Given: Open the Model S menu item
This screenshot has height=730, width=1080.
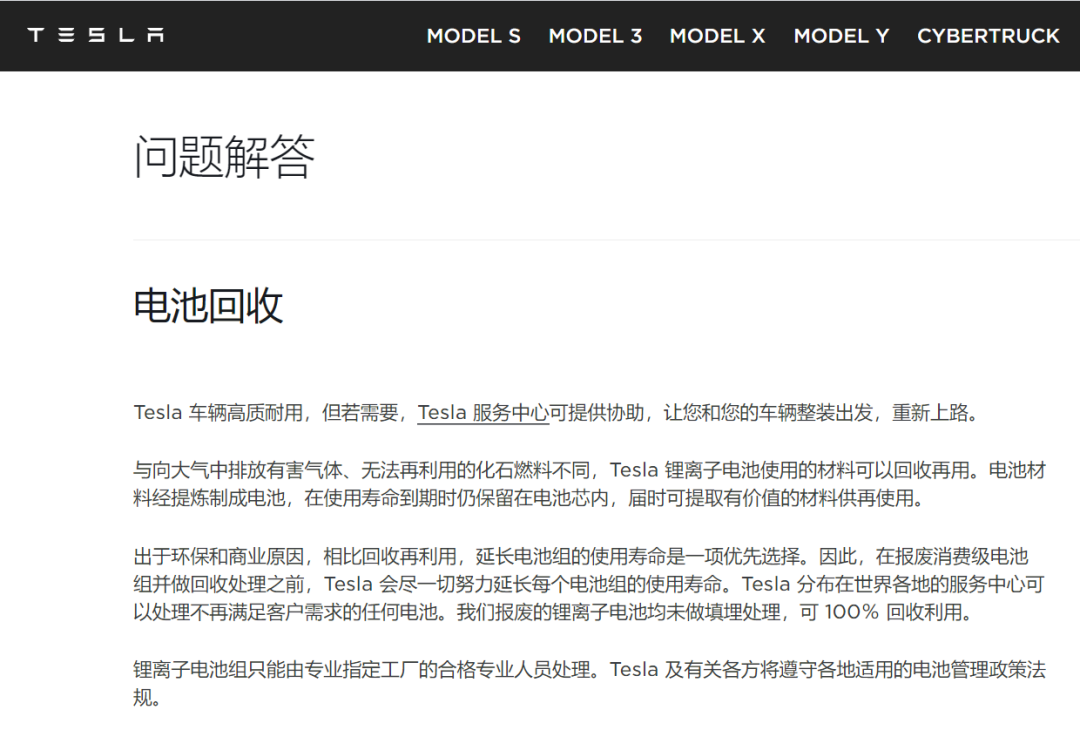Looking at the screenshot, I should click(473, 36).
